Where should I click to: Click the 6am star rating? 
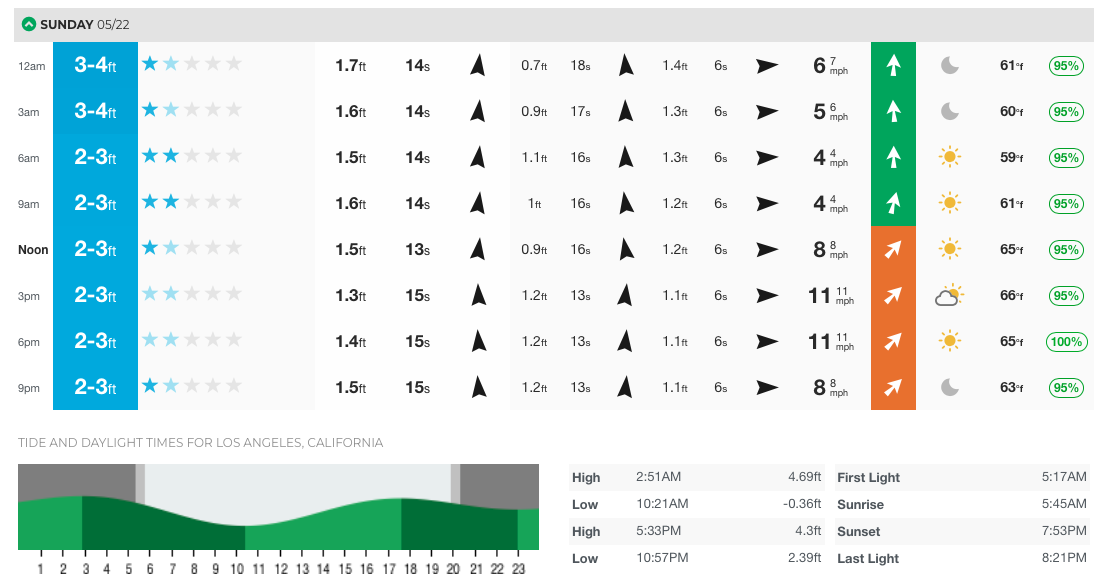(x=192, y=157)
